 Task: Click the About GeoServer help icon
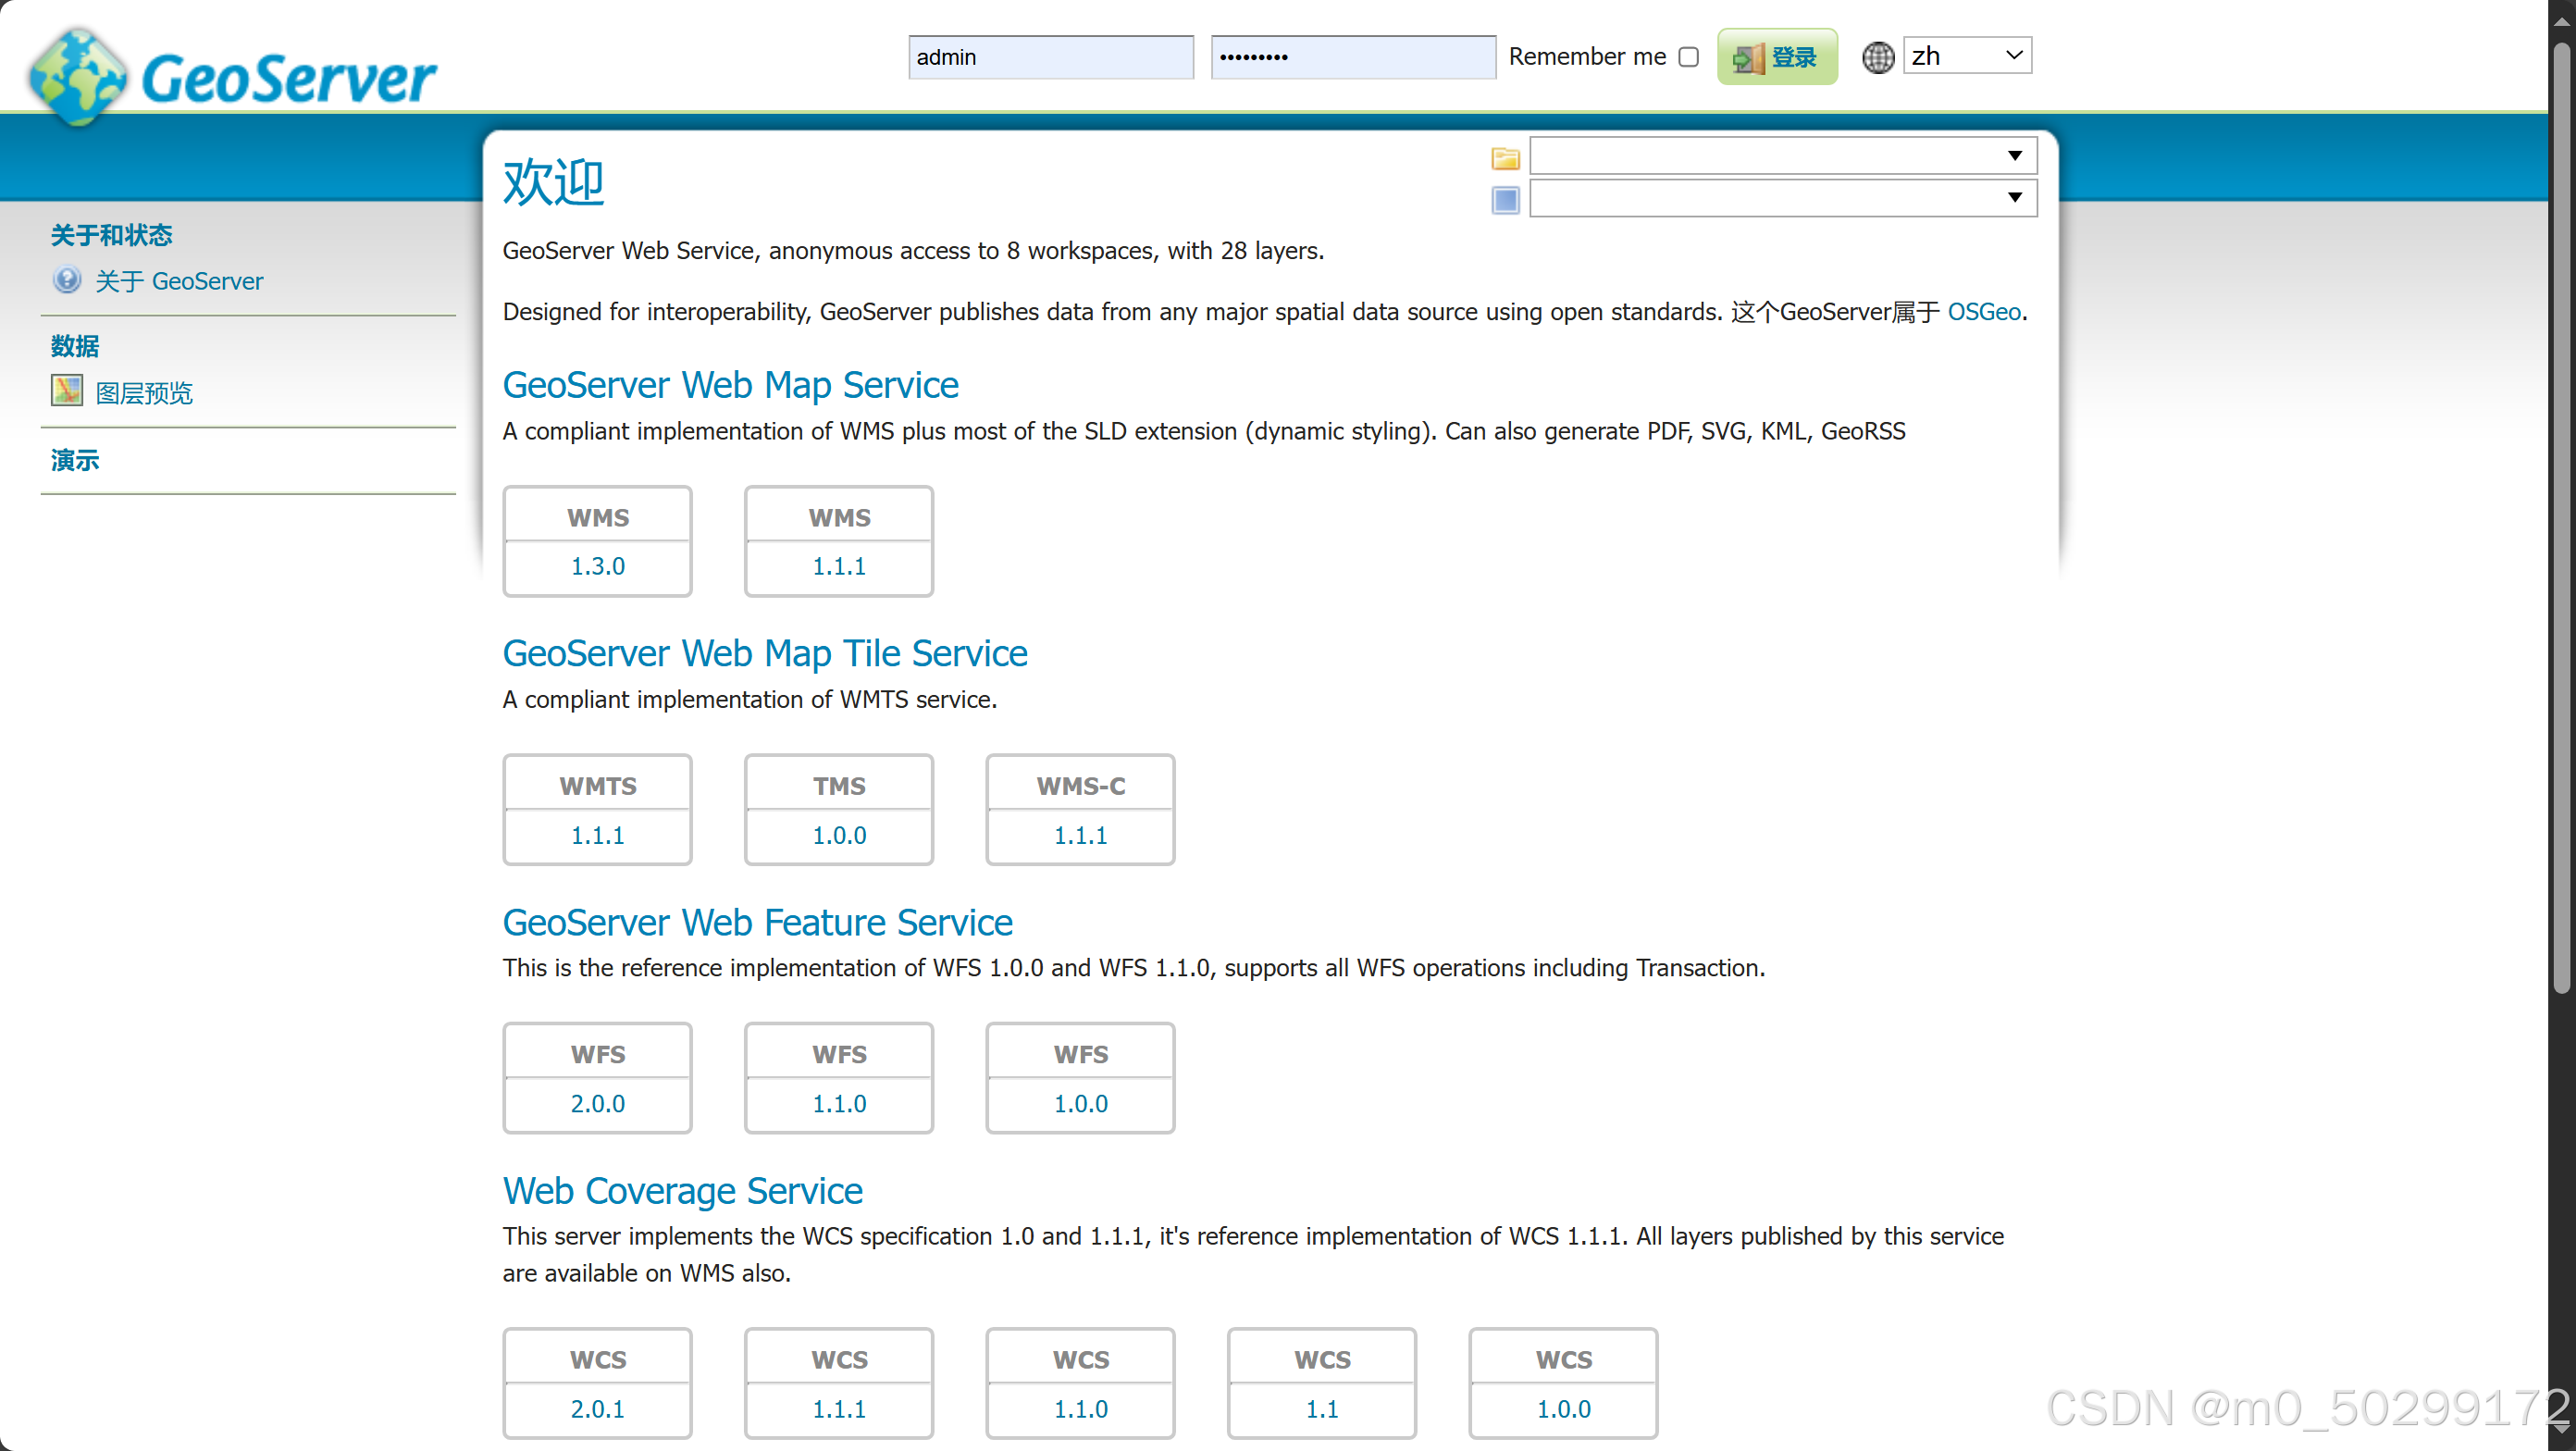[x=67, y=280]
